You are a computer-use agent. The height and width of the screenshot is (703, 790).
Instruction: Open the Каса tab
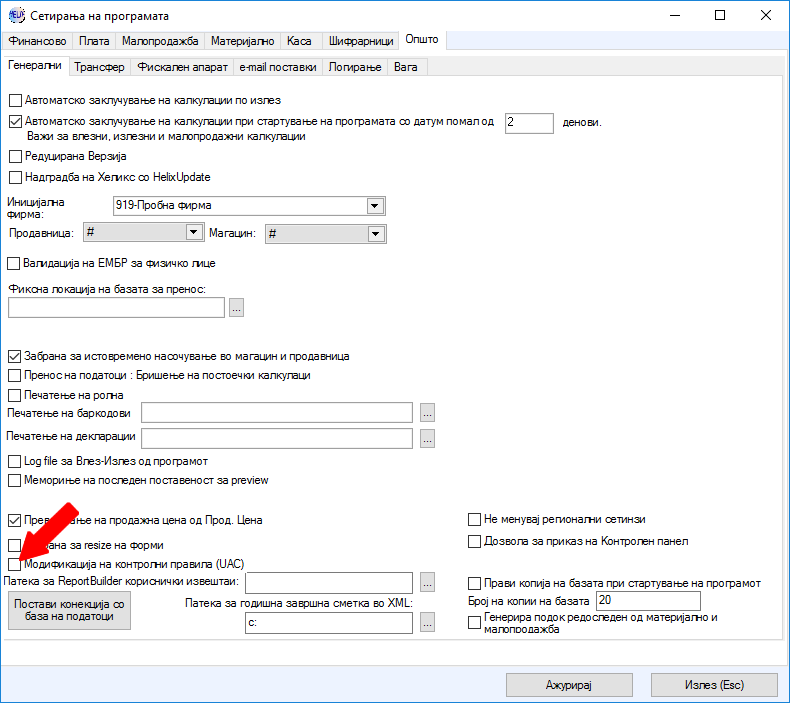pos(299,41)
